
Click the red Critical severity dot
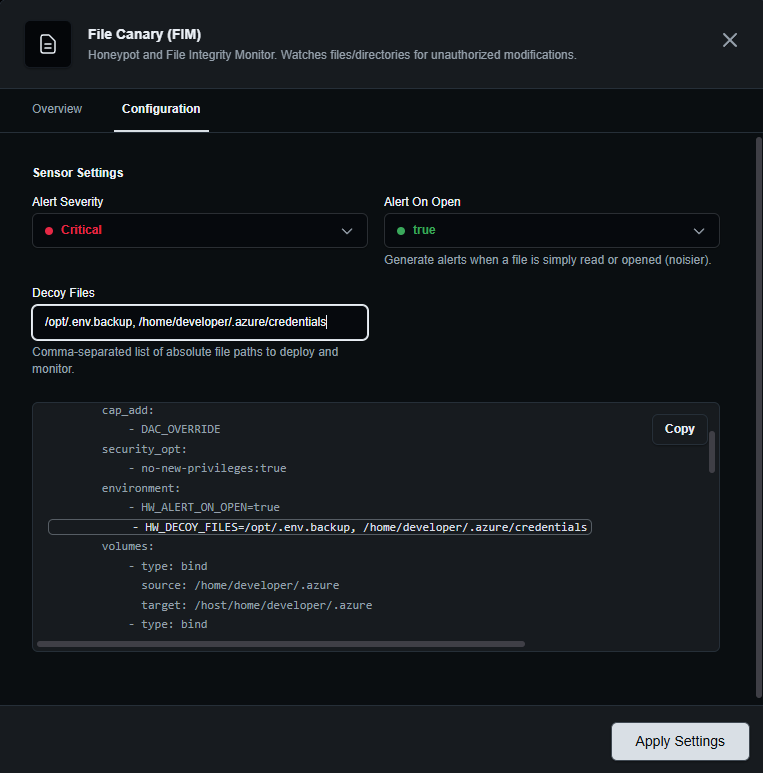click(x=49, y=231)
